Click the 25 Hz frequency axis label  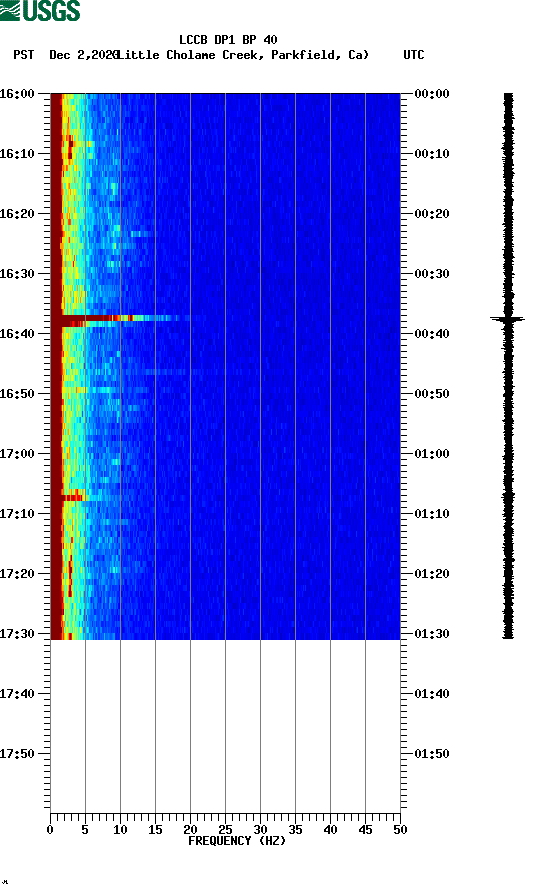point(225,830)
